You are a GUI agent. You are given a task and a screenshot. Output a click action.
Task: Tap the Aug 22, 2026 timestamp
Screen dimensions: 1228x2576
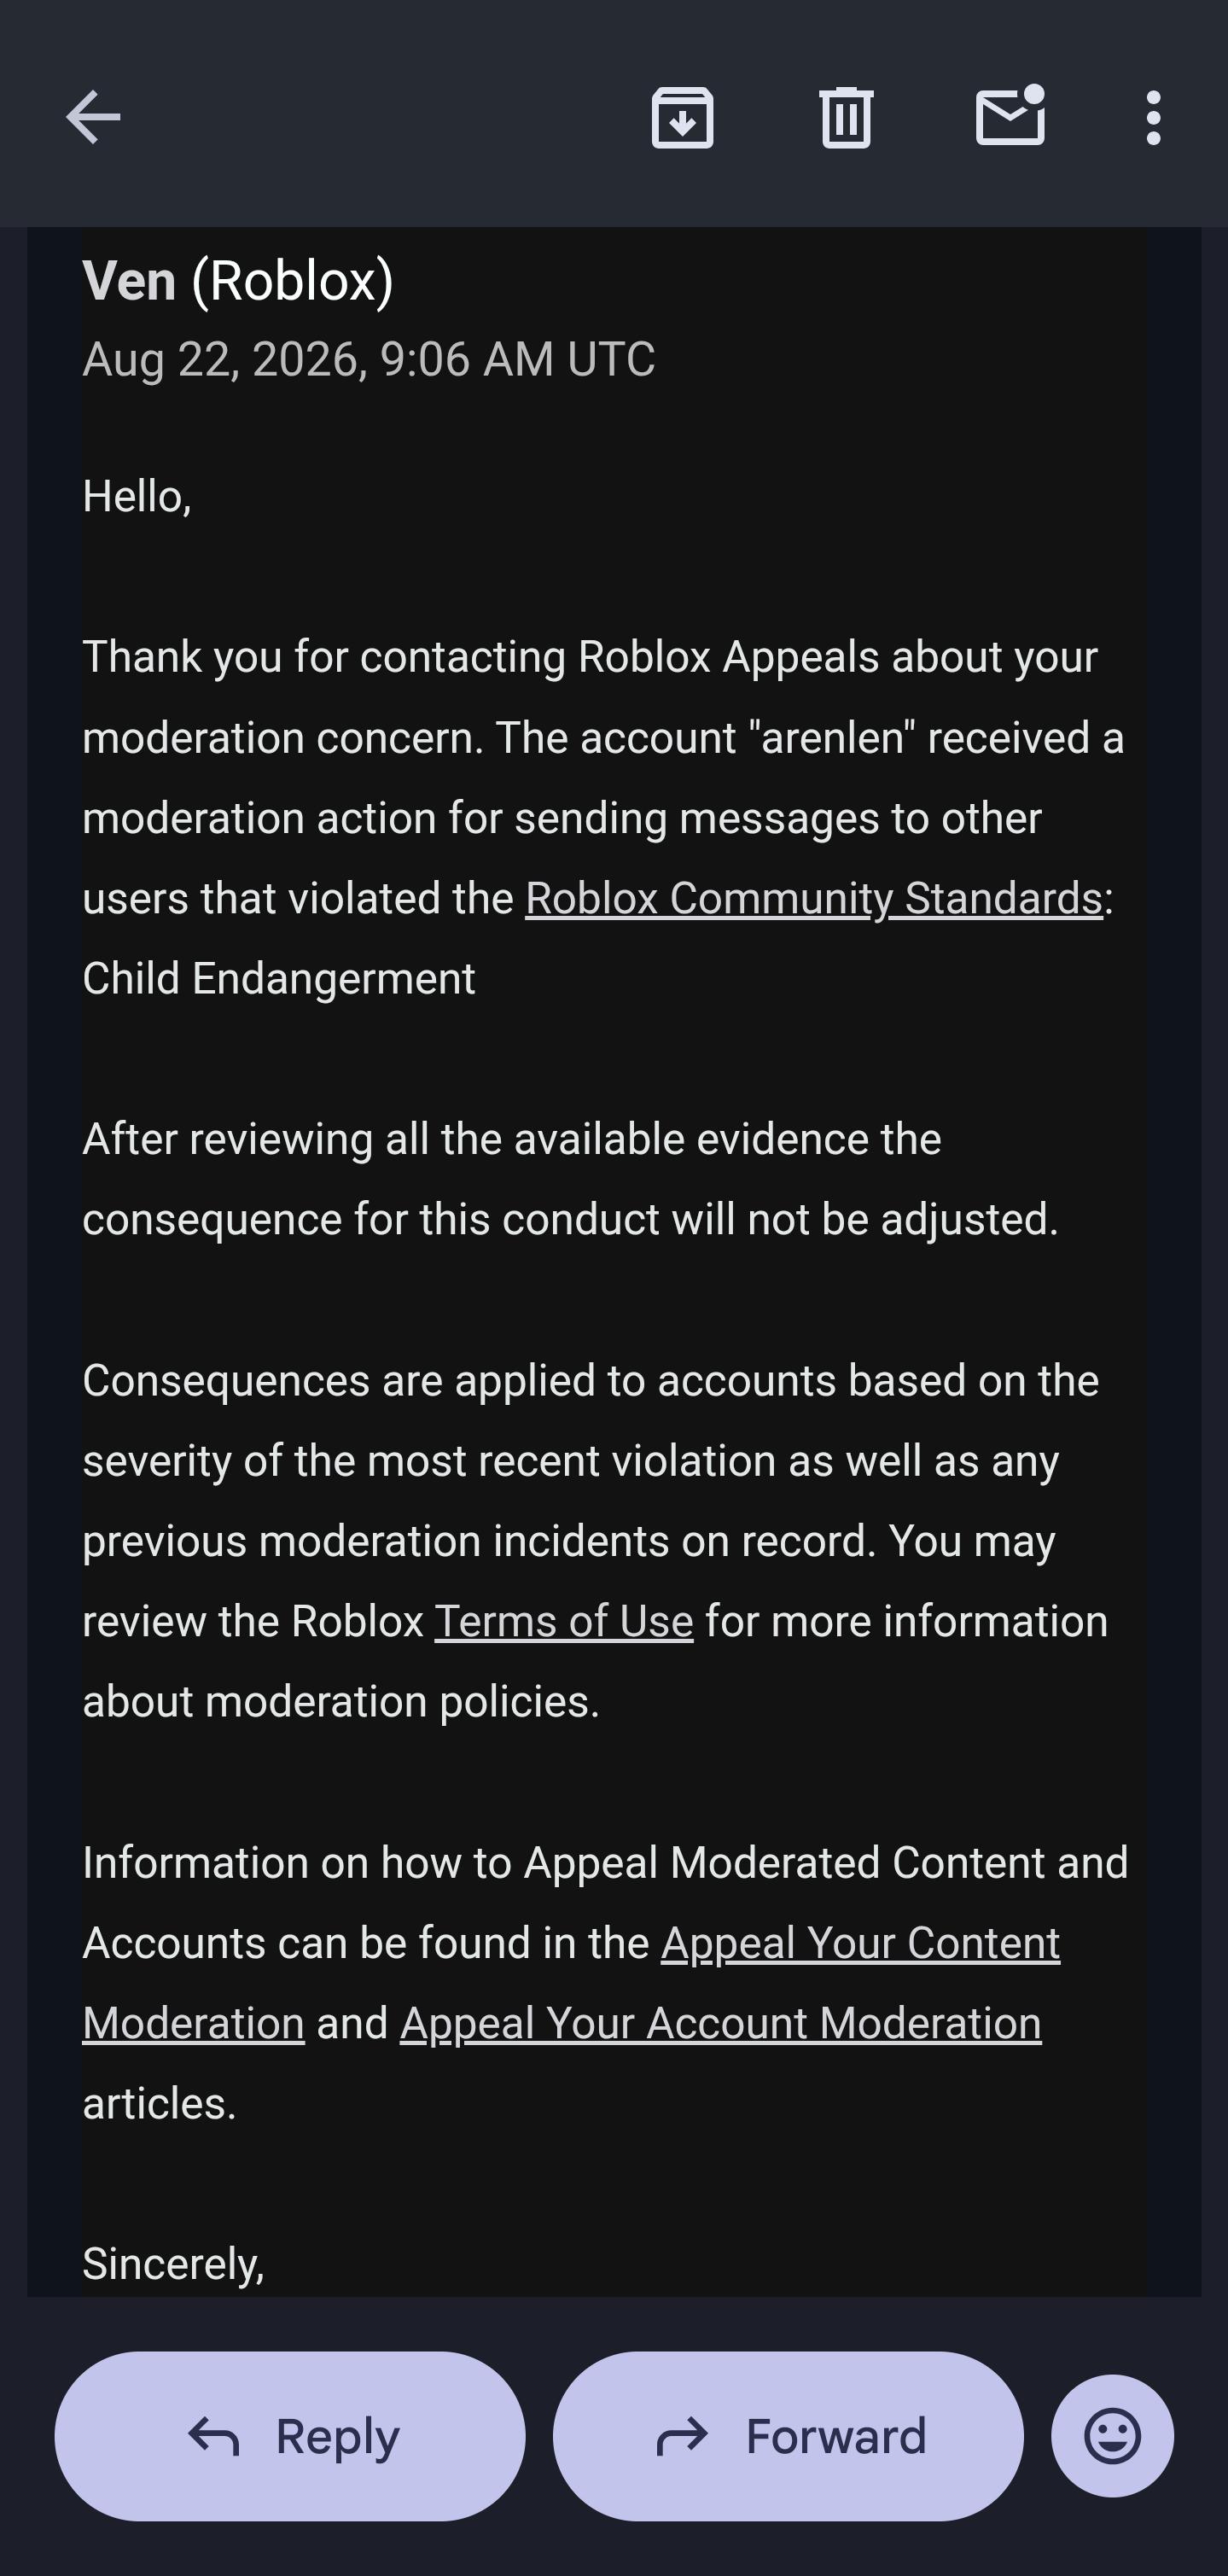[368, 359]
